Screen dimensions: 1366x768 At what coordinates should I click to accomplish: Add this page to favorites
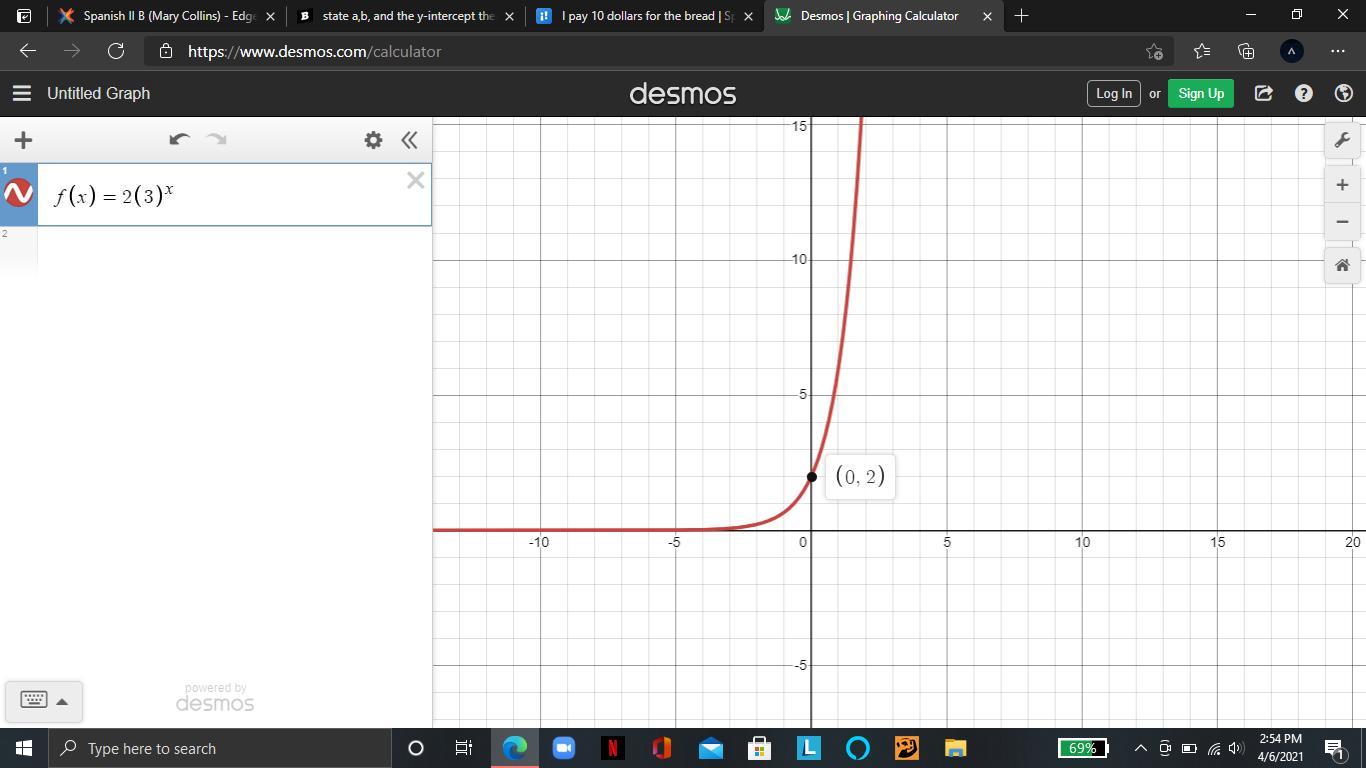click(x=1155, y=51)
